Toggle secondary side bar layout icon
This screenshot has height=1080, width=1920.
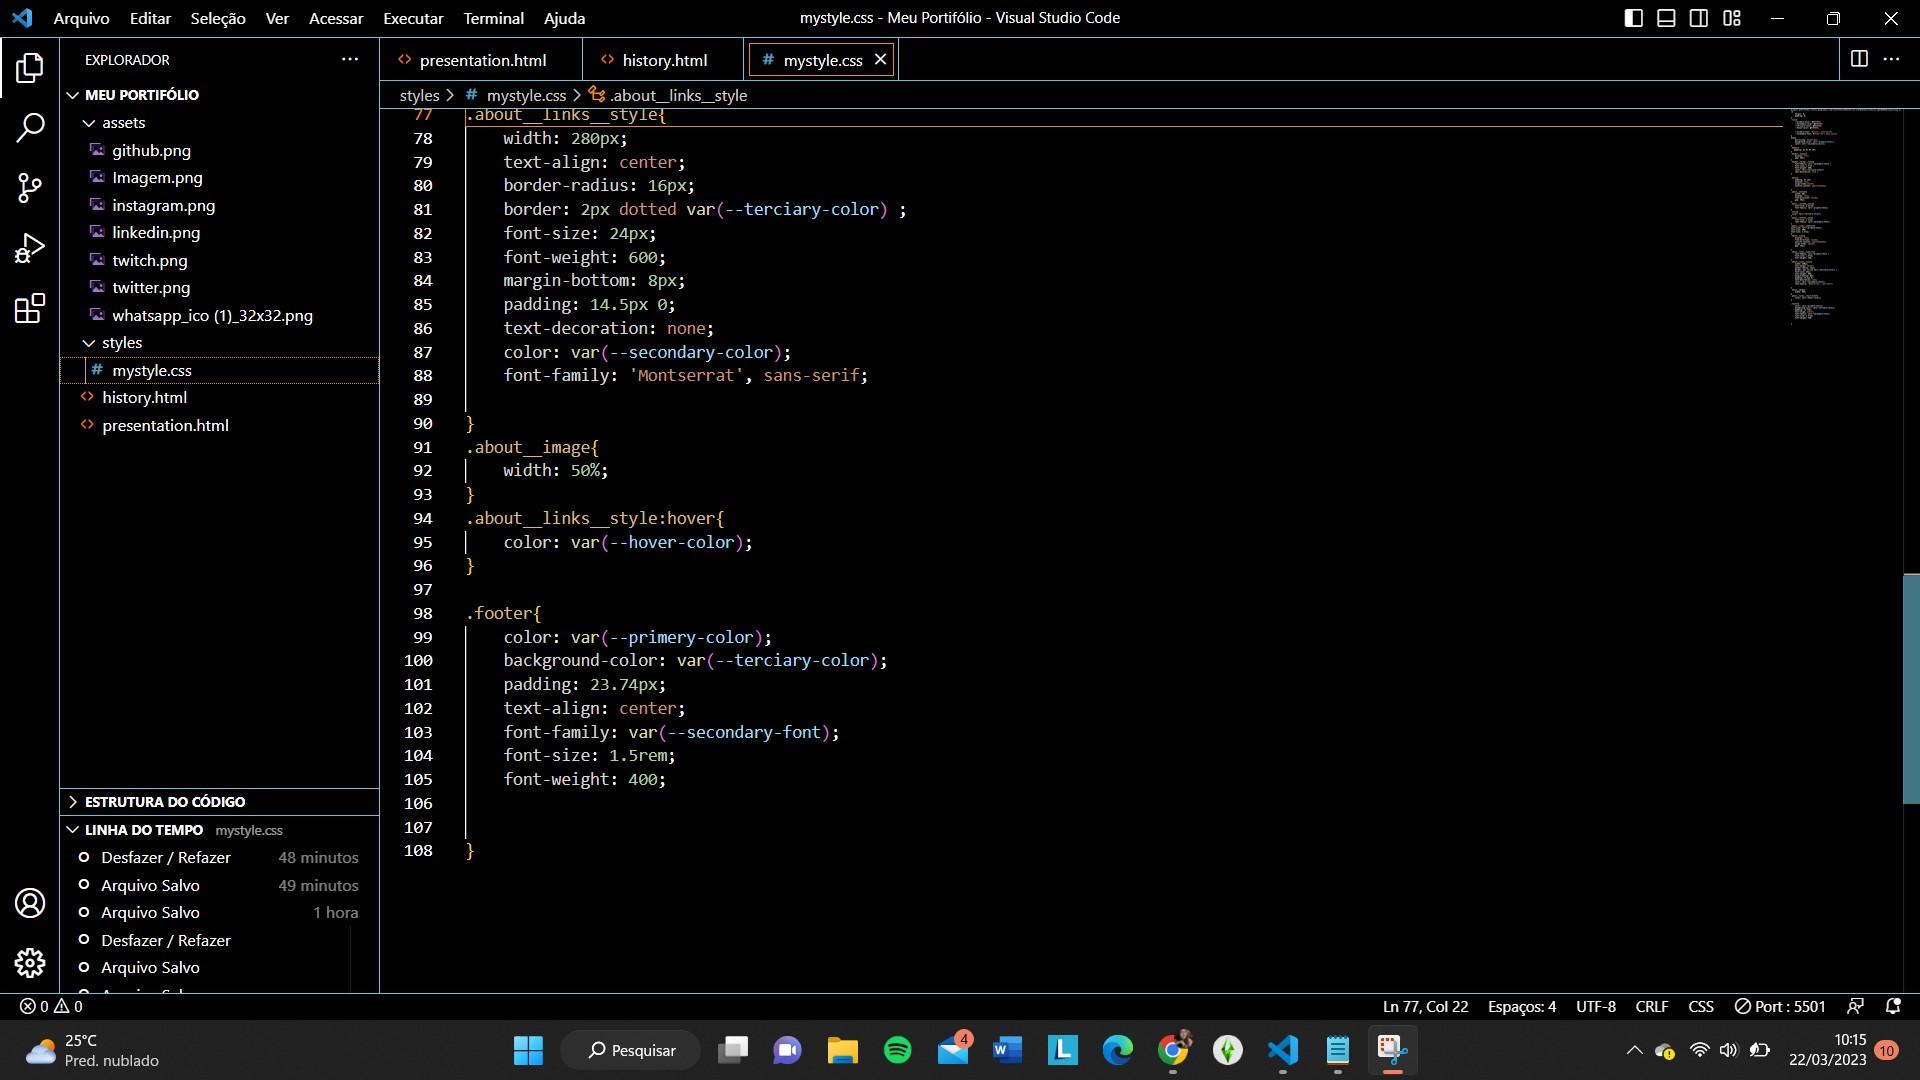1699,18
